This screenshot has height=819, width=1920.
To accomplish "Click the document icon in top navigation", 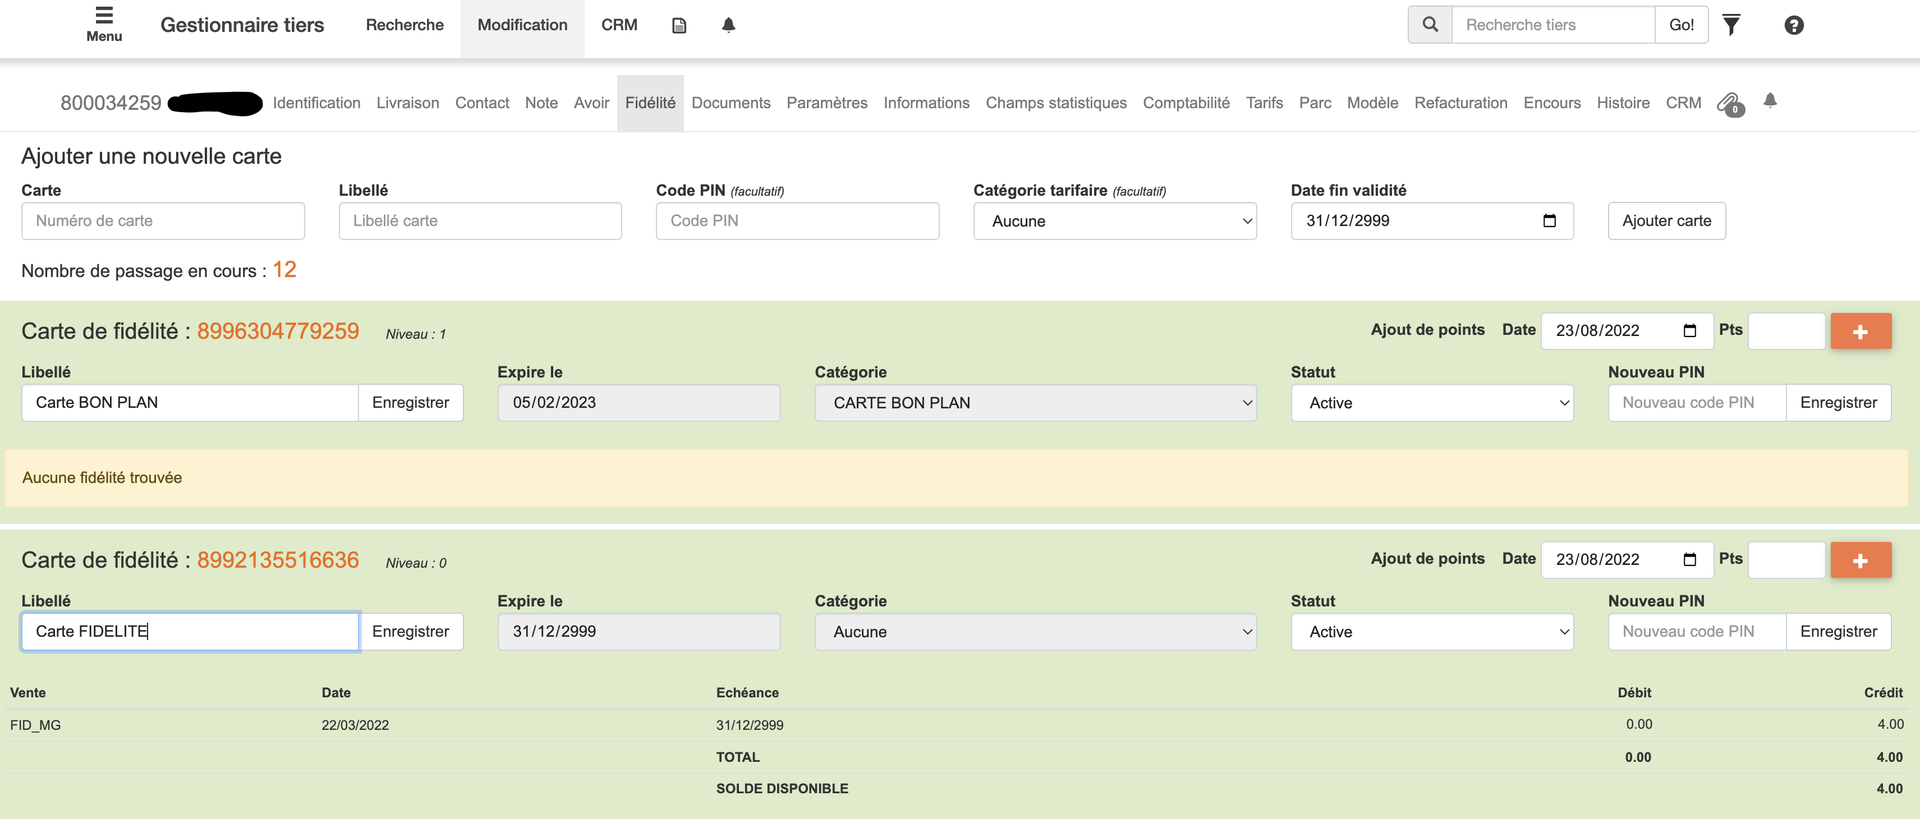I will 679,26.
